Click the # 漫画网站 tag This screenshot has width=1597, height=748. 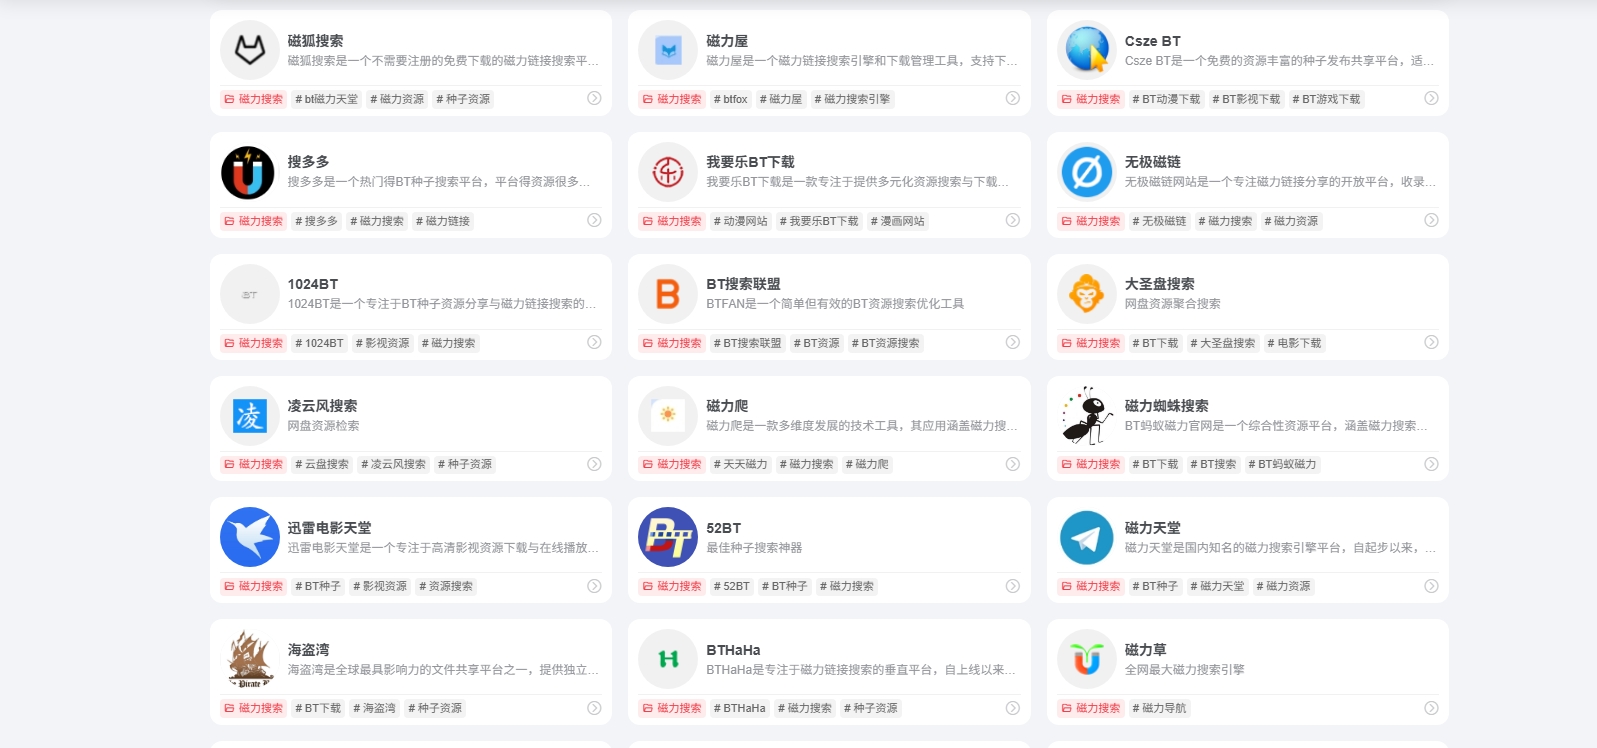[x=898, y=221]
